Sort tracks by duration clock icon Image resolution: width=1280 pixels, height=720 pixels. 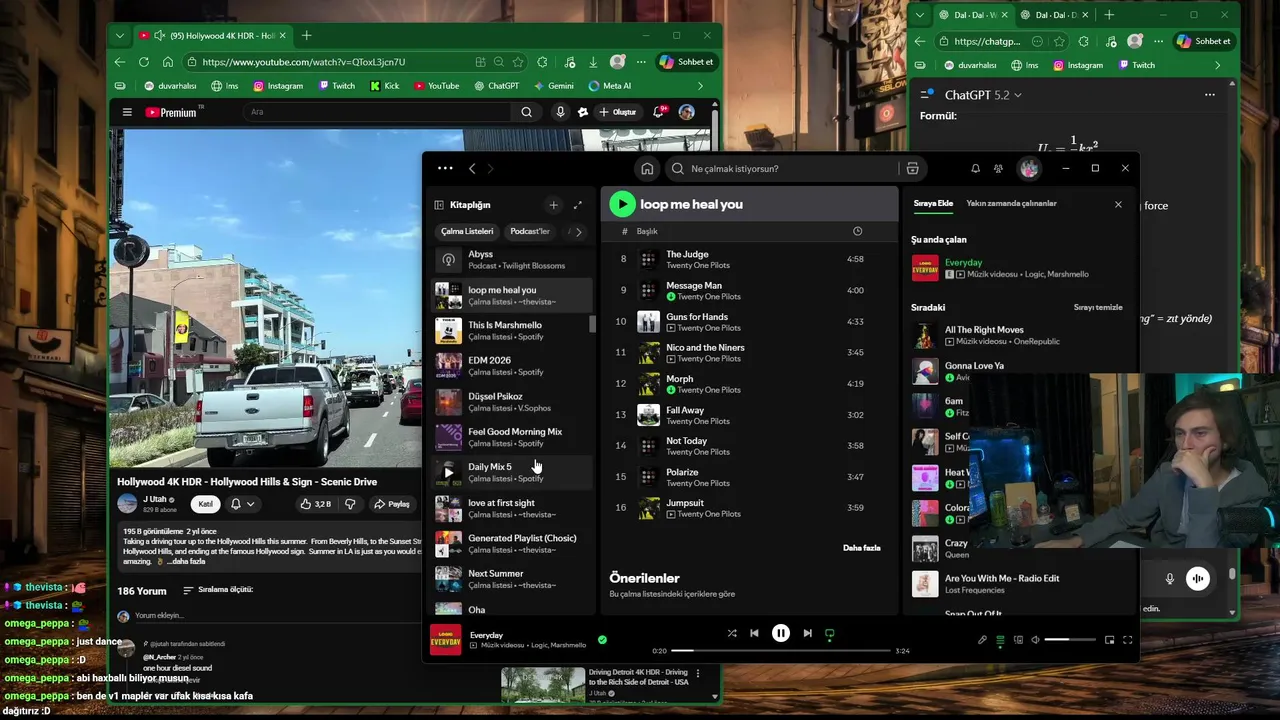point(857,231)
